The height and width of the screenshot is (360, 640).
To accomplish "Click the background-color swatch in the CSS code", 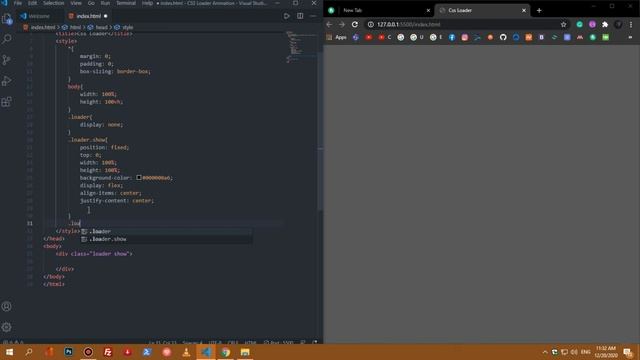I will (139, 178).
